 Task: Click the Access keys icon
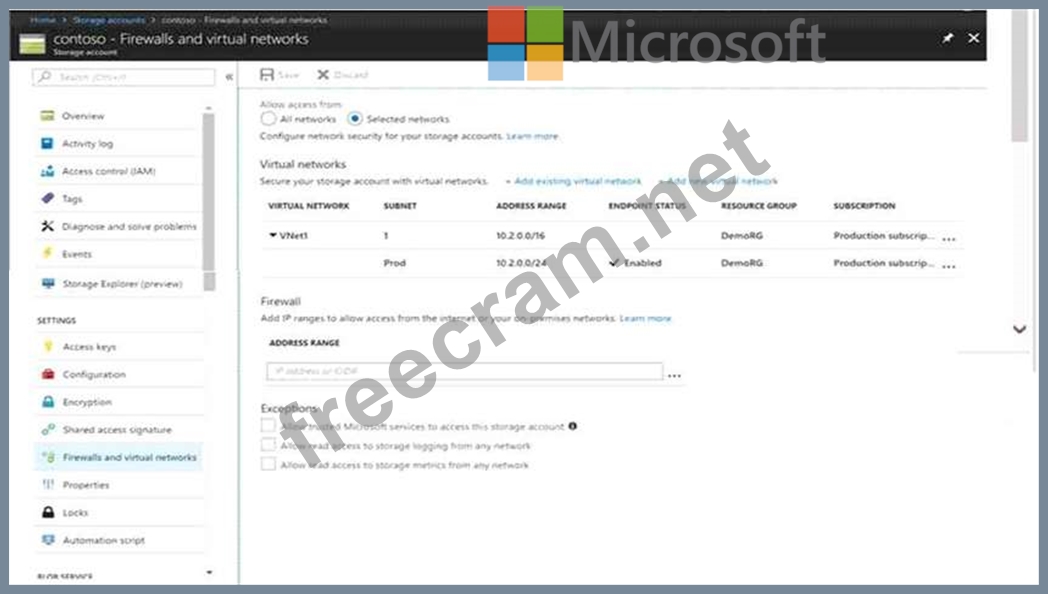pos(48,346)
